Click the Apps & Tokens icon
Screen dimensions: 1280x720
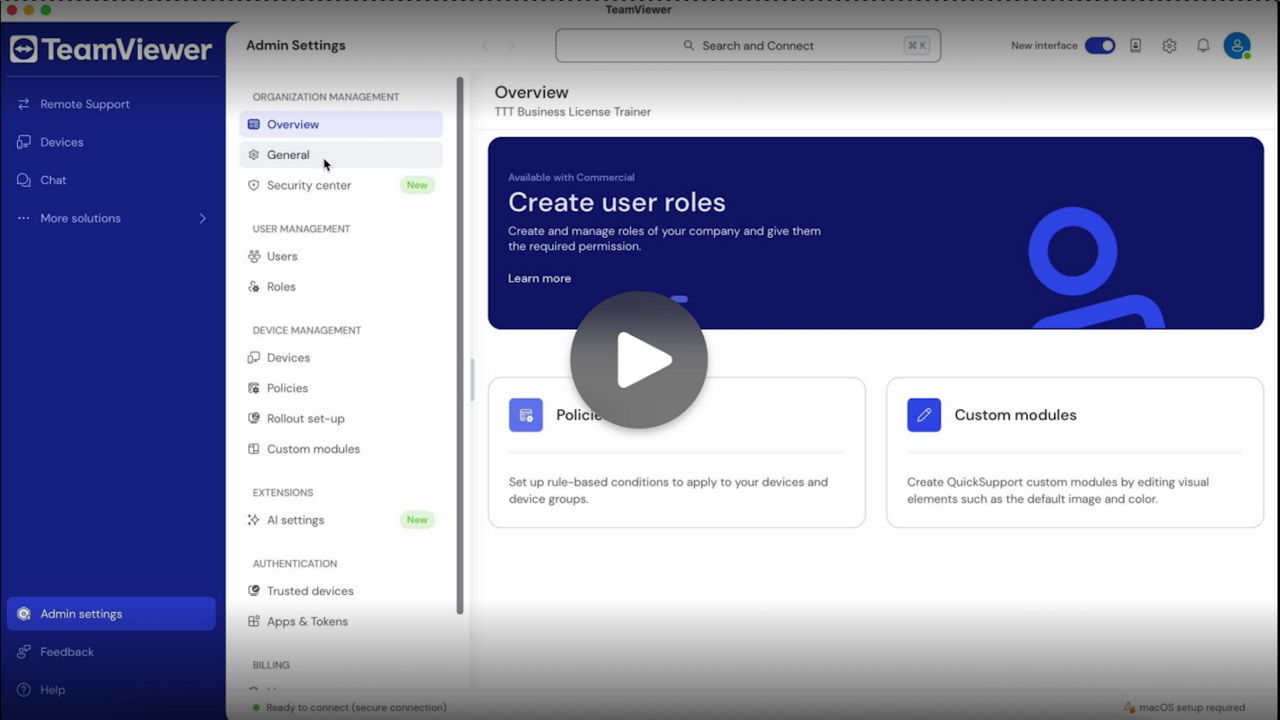pyautogui.click(x=254, y=622)
